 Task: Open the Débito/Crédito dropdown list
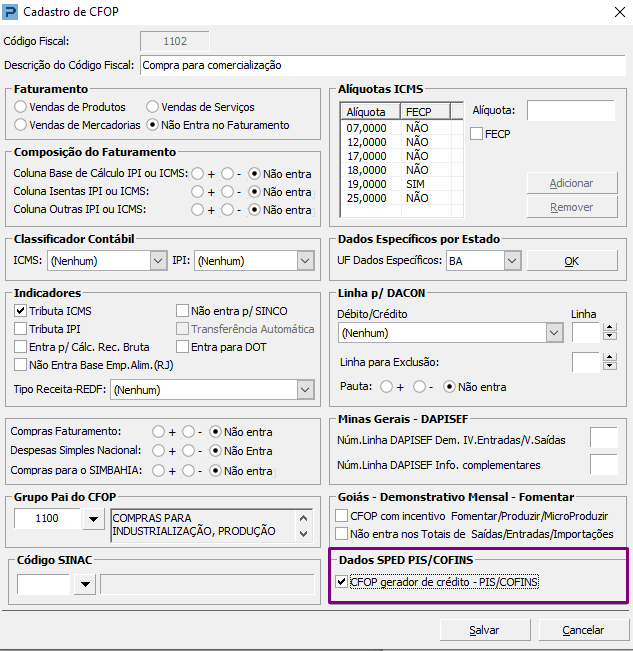click(x=554, y=333)
